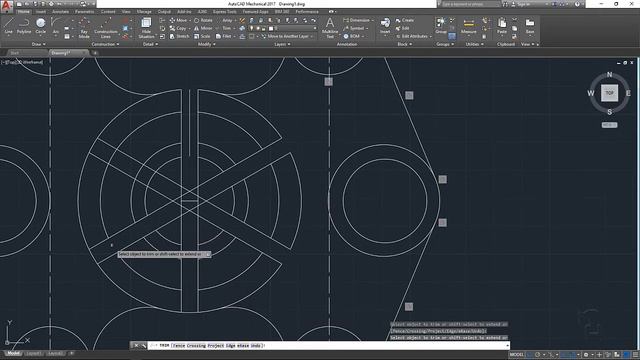The height and width of the screenshot is (360, 640).
Task: Activate the Copy command
Action: [178, 28]
